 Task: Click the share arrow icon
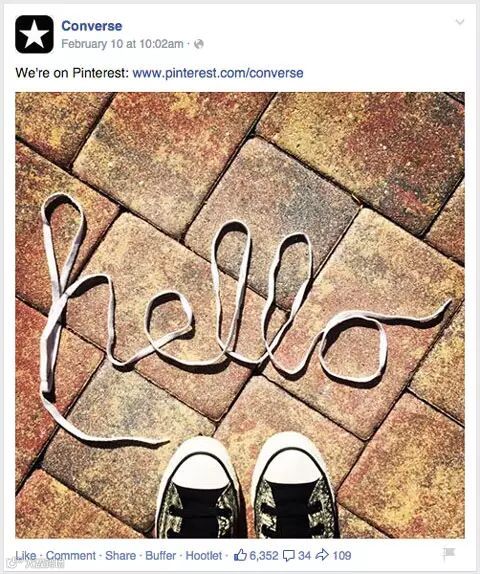pyautogui.click(x=322, y=555)
